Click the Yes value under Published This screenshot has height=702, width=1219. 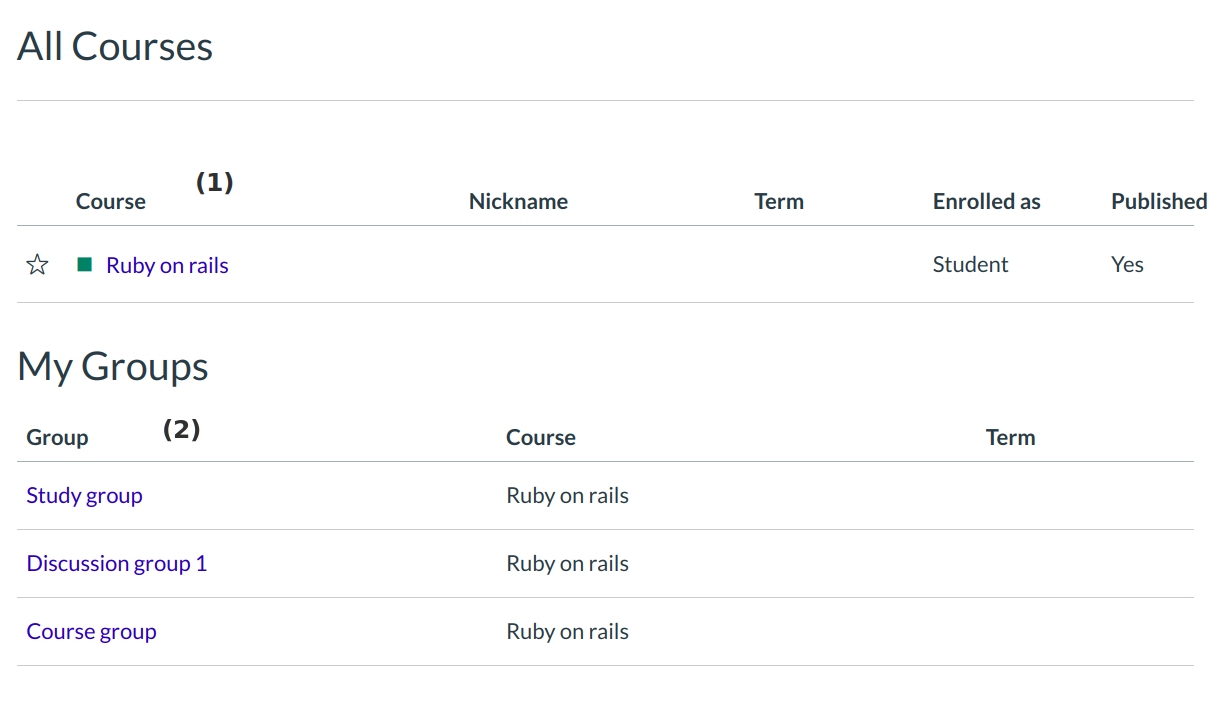tap(1127, 264)
